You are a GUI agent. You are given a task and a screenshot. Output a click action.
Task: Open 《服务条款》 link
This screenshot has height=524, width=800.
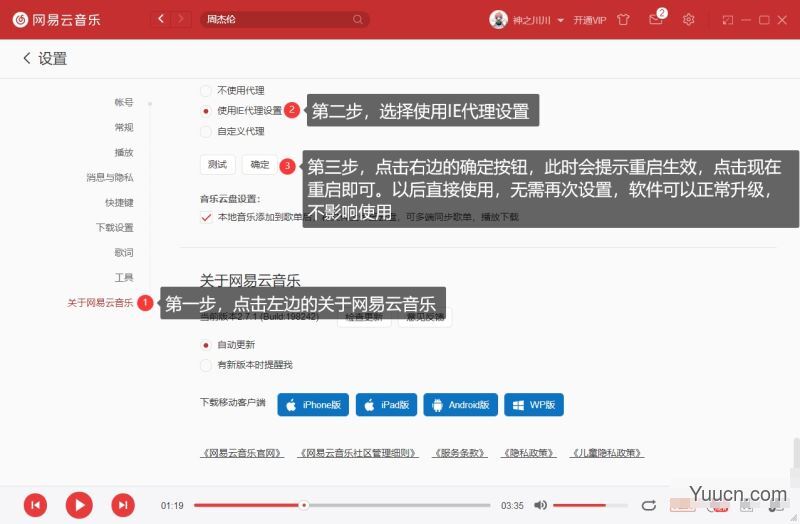459,453
